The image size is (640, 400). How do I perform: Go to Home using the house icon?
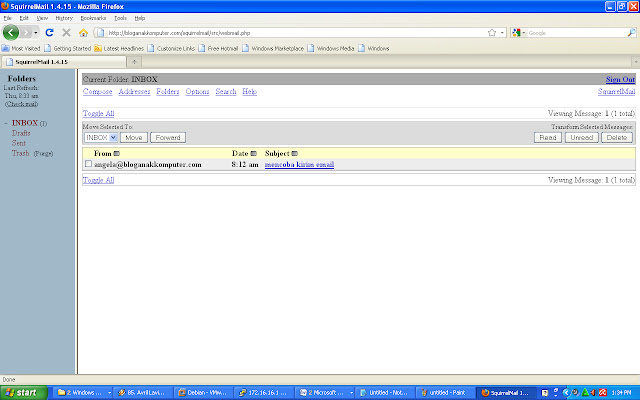[x=83, y=33]
